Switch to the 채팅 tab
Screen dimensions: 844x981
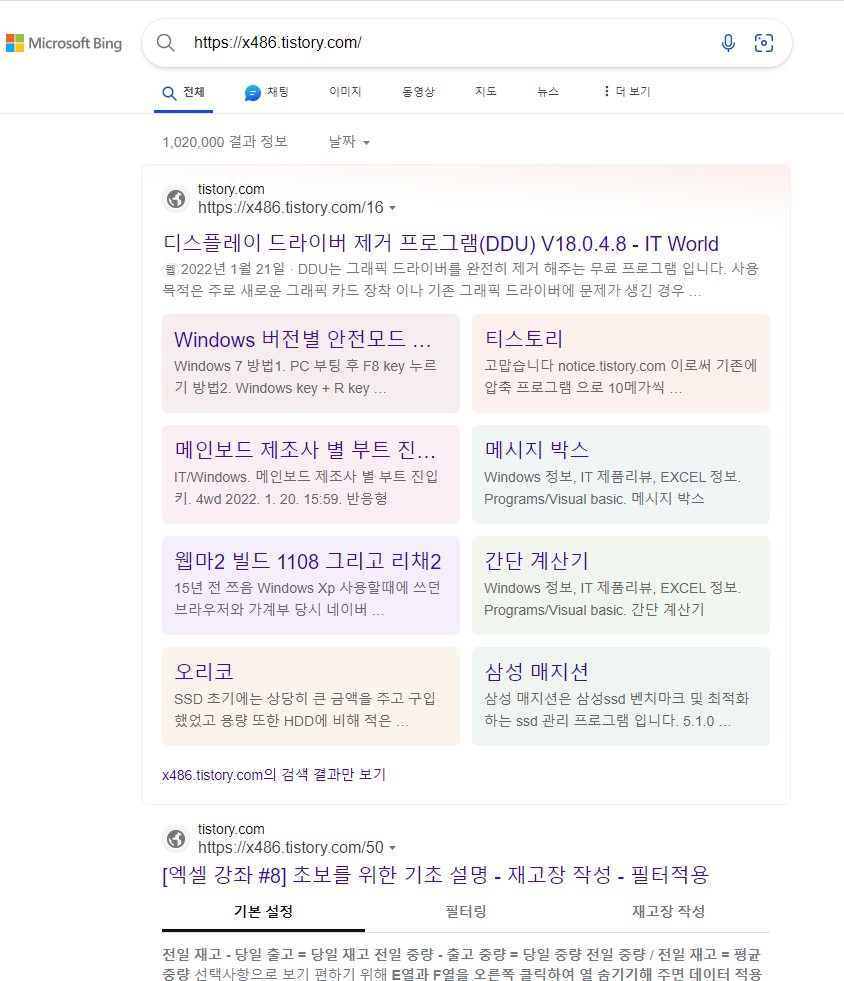pyautogui.click(x=267, y=93)
